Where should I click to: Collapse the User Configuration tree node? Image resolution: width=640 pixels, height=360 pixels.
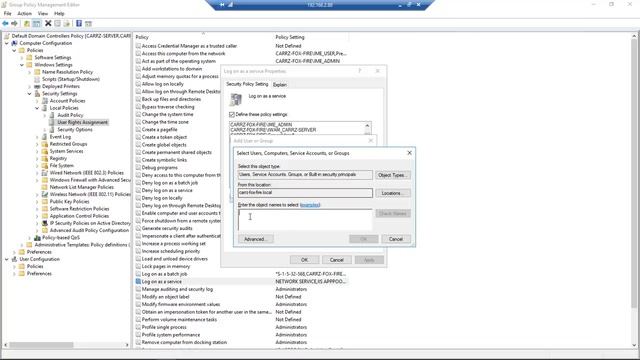coord(7,259)
